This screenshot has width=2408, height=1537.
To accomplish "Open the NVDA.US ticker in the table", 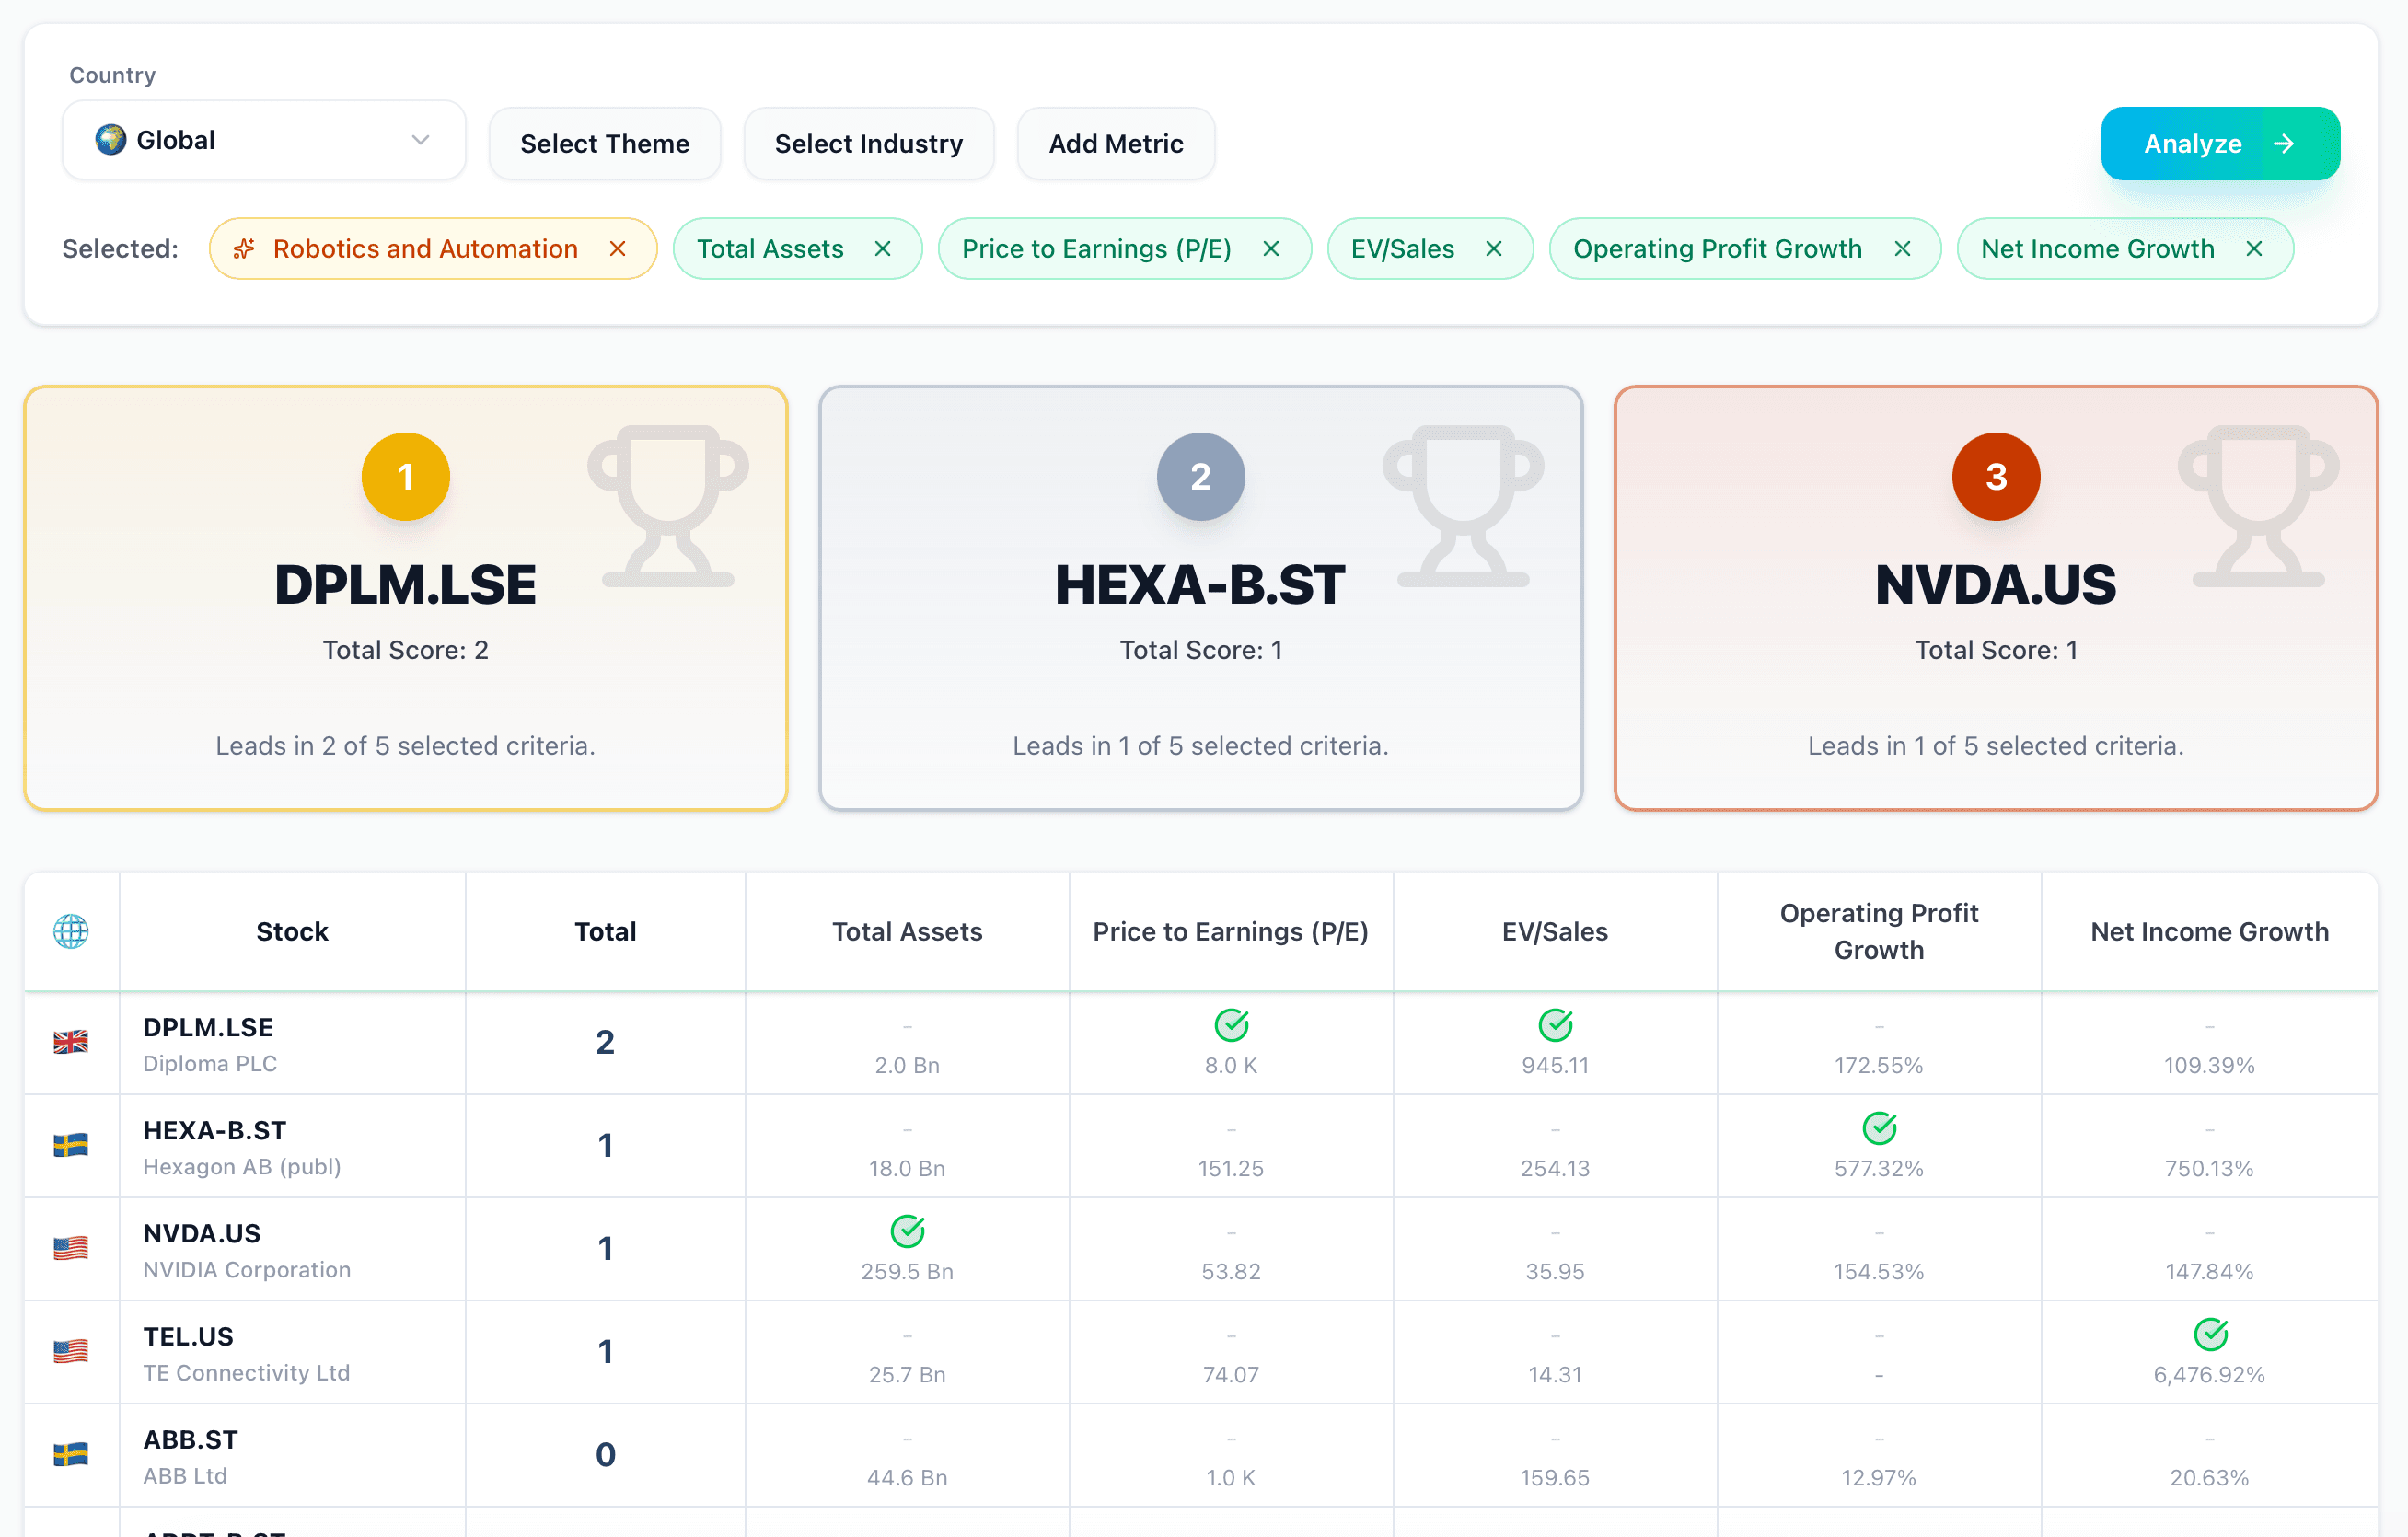I will click(x=202, y=1233).
